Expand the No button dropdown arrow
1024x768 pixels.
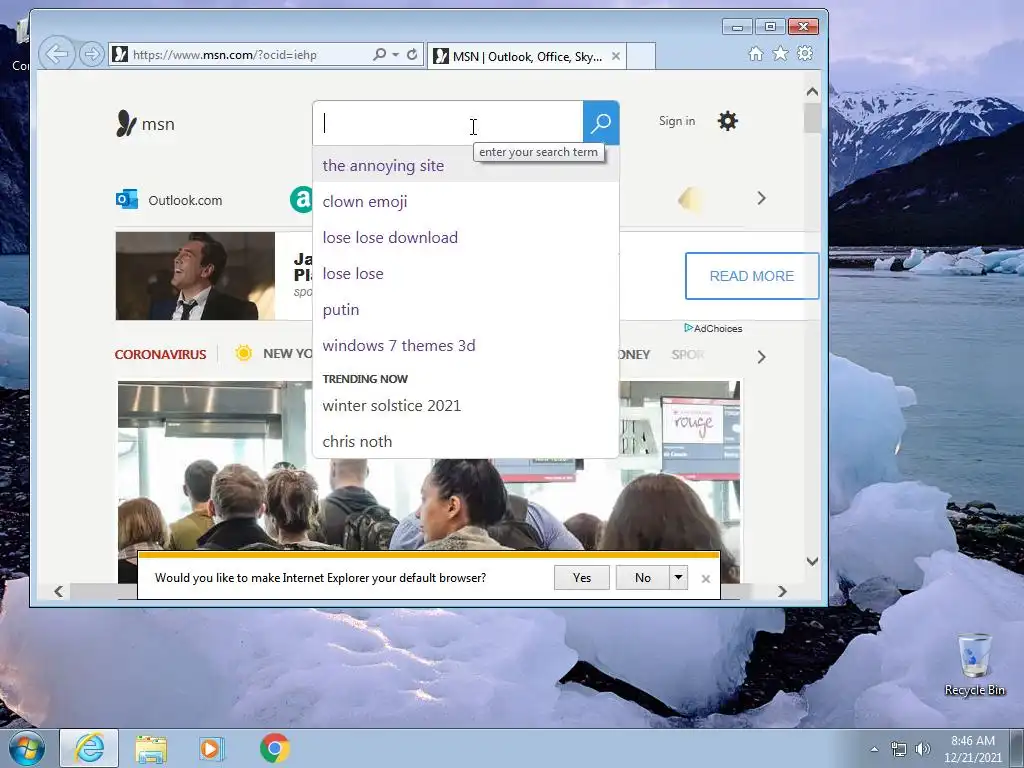(x=679, y=577)
